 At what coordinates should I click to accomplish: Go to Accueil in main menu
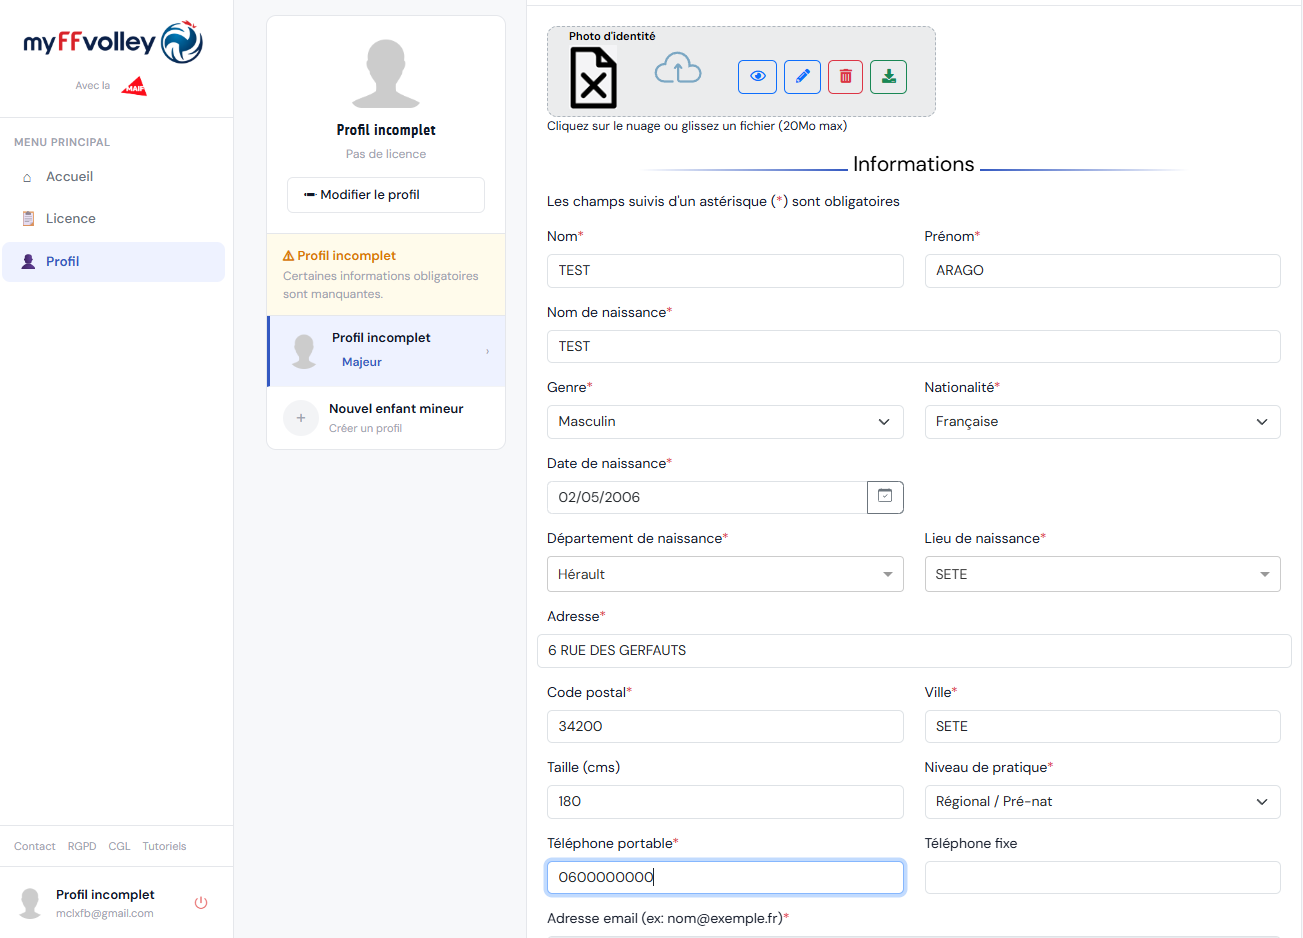113,177
